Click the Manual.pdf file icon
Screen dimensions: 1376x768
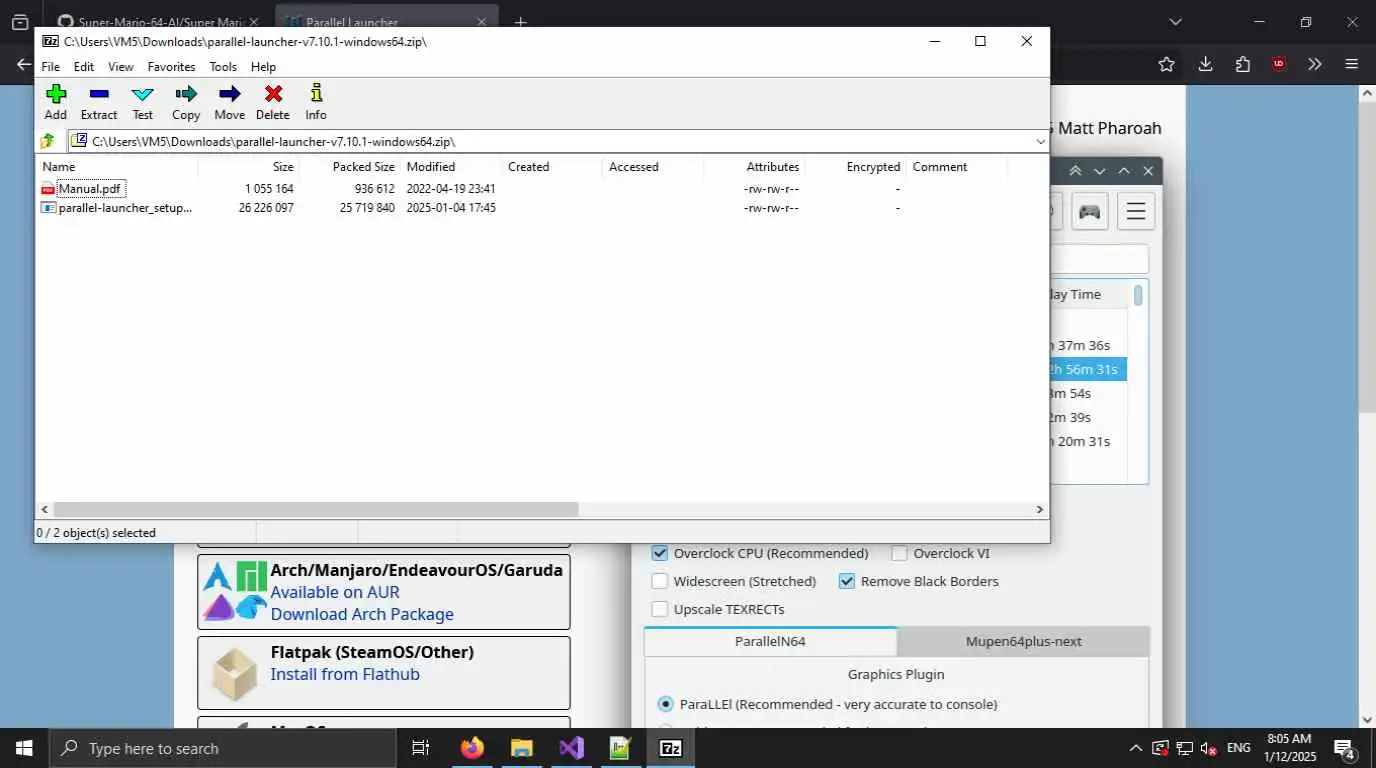point(48,189)
